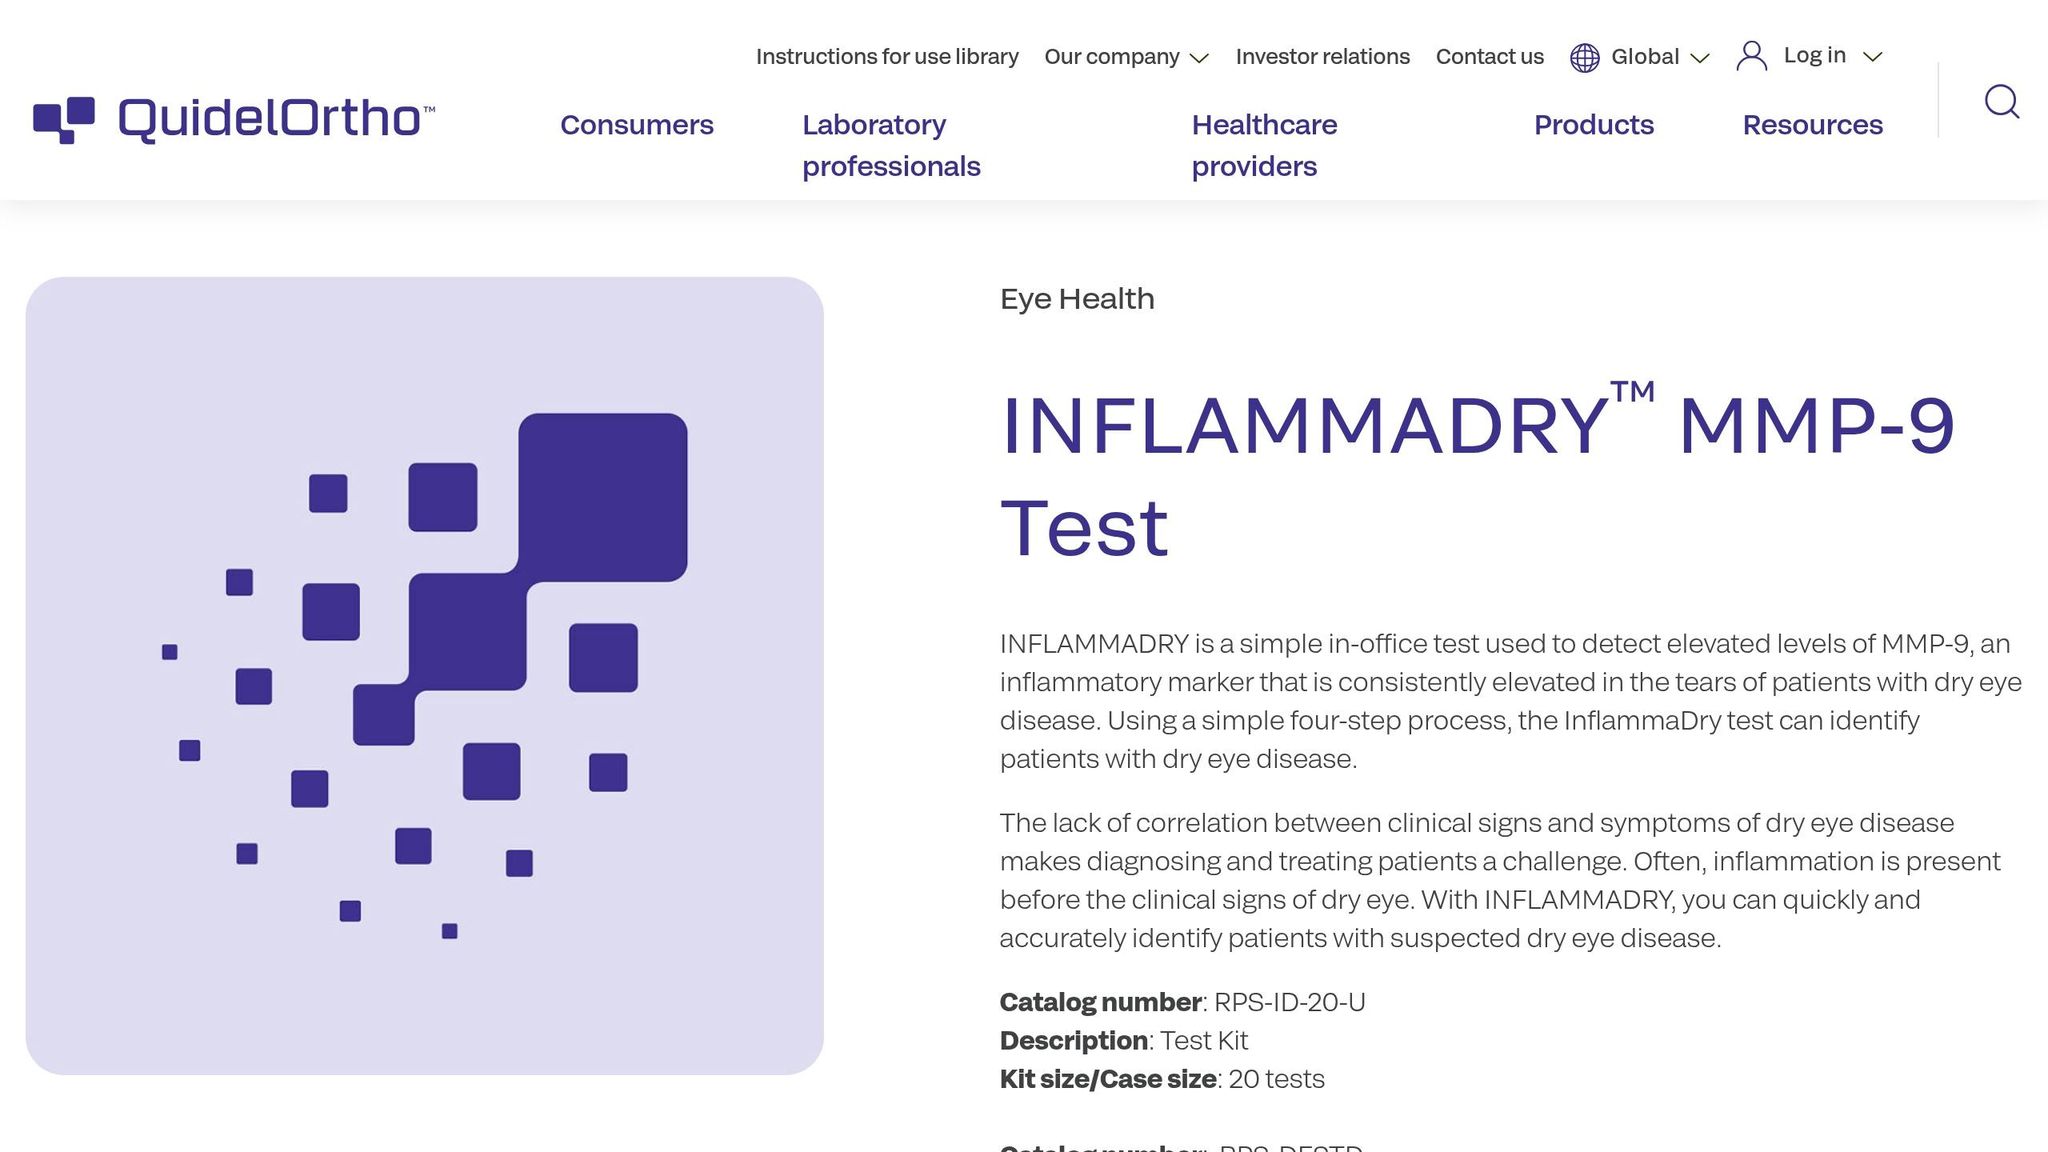This screenshot has width=2048, height=1152.
Task: Click the Contact us link
Action: pyautogui.click(x=1489, y=57)
